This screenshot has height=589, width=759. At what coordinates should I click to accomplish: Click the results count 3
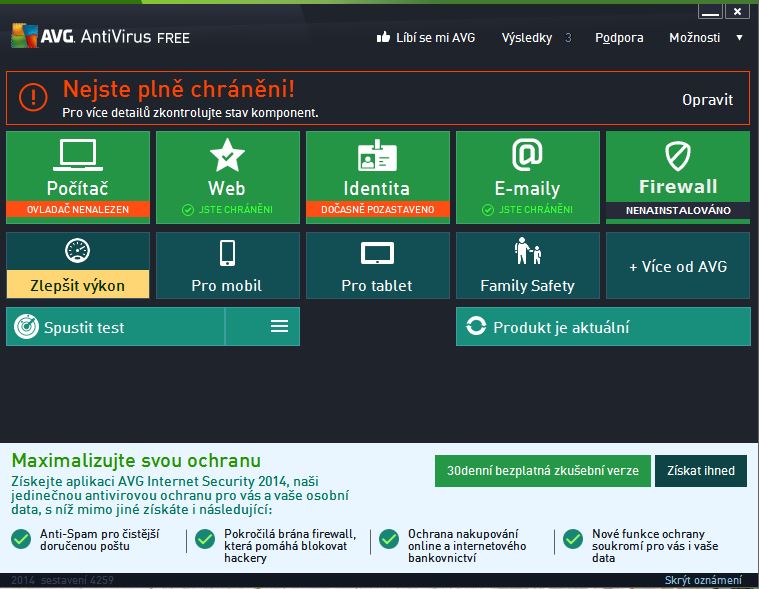click(568, 38)
